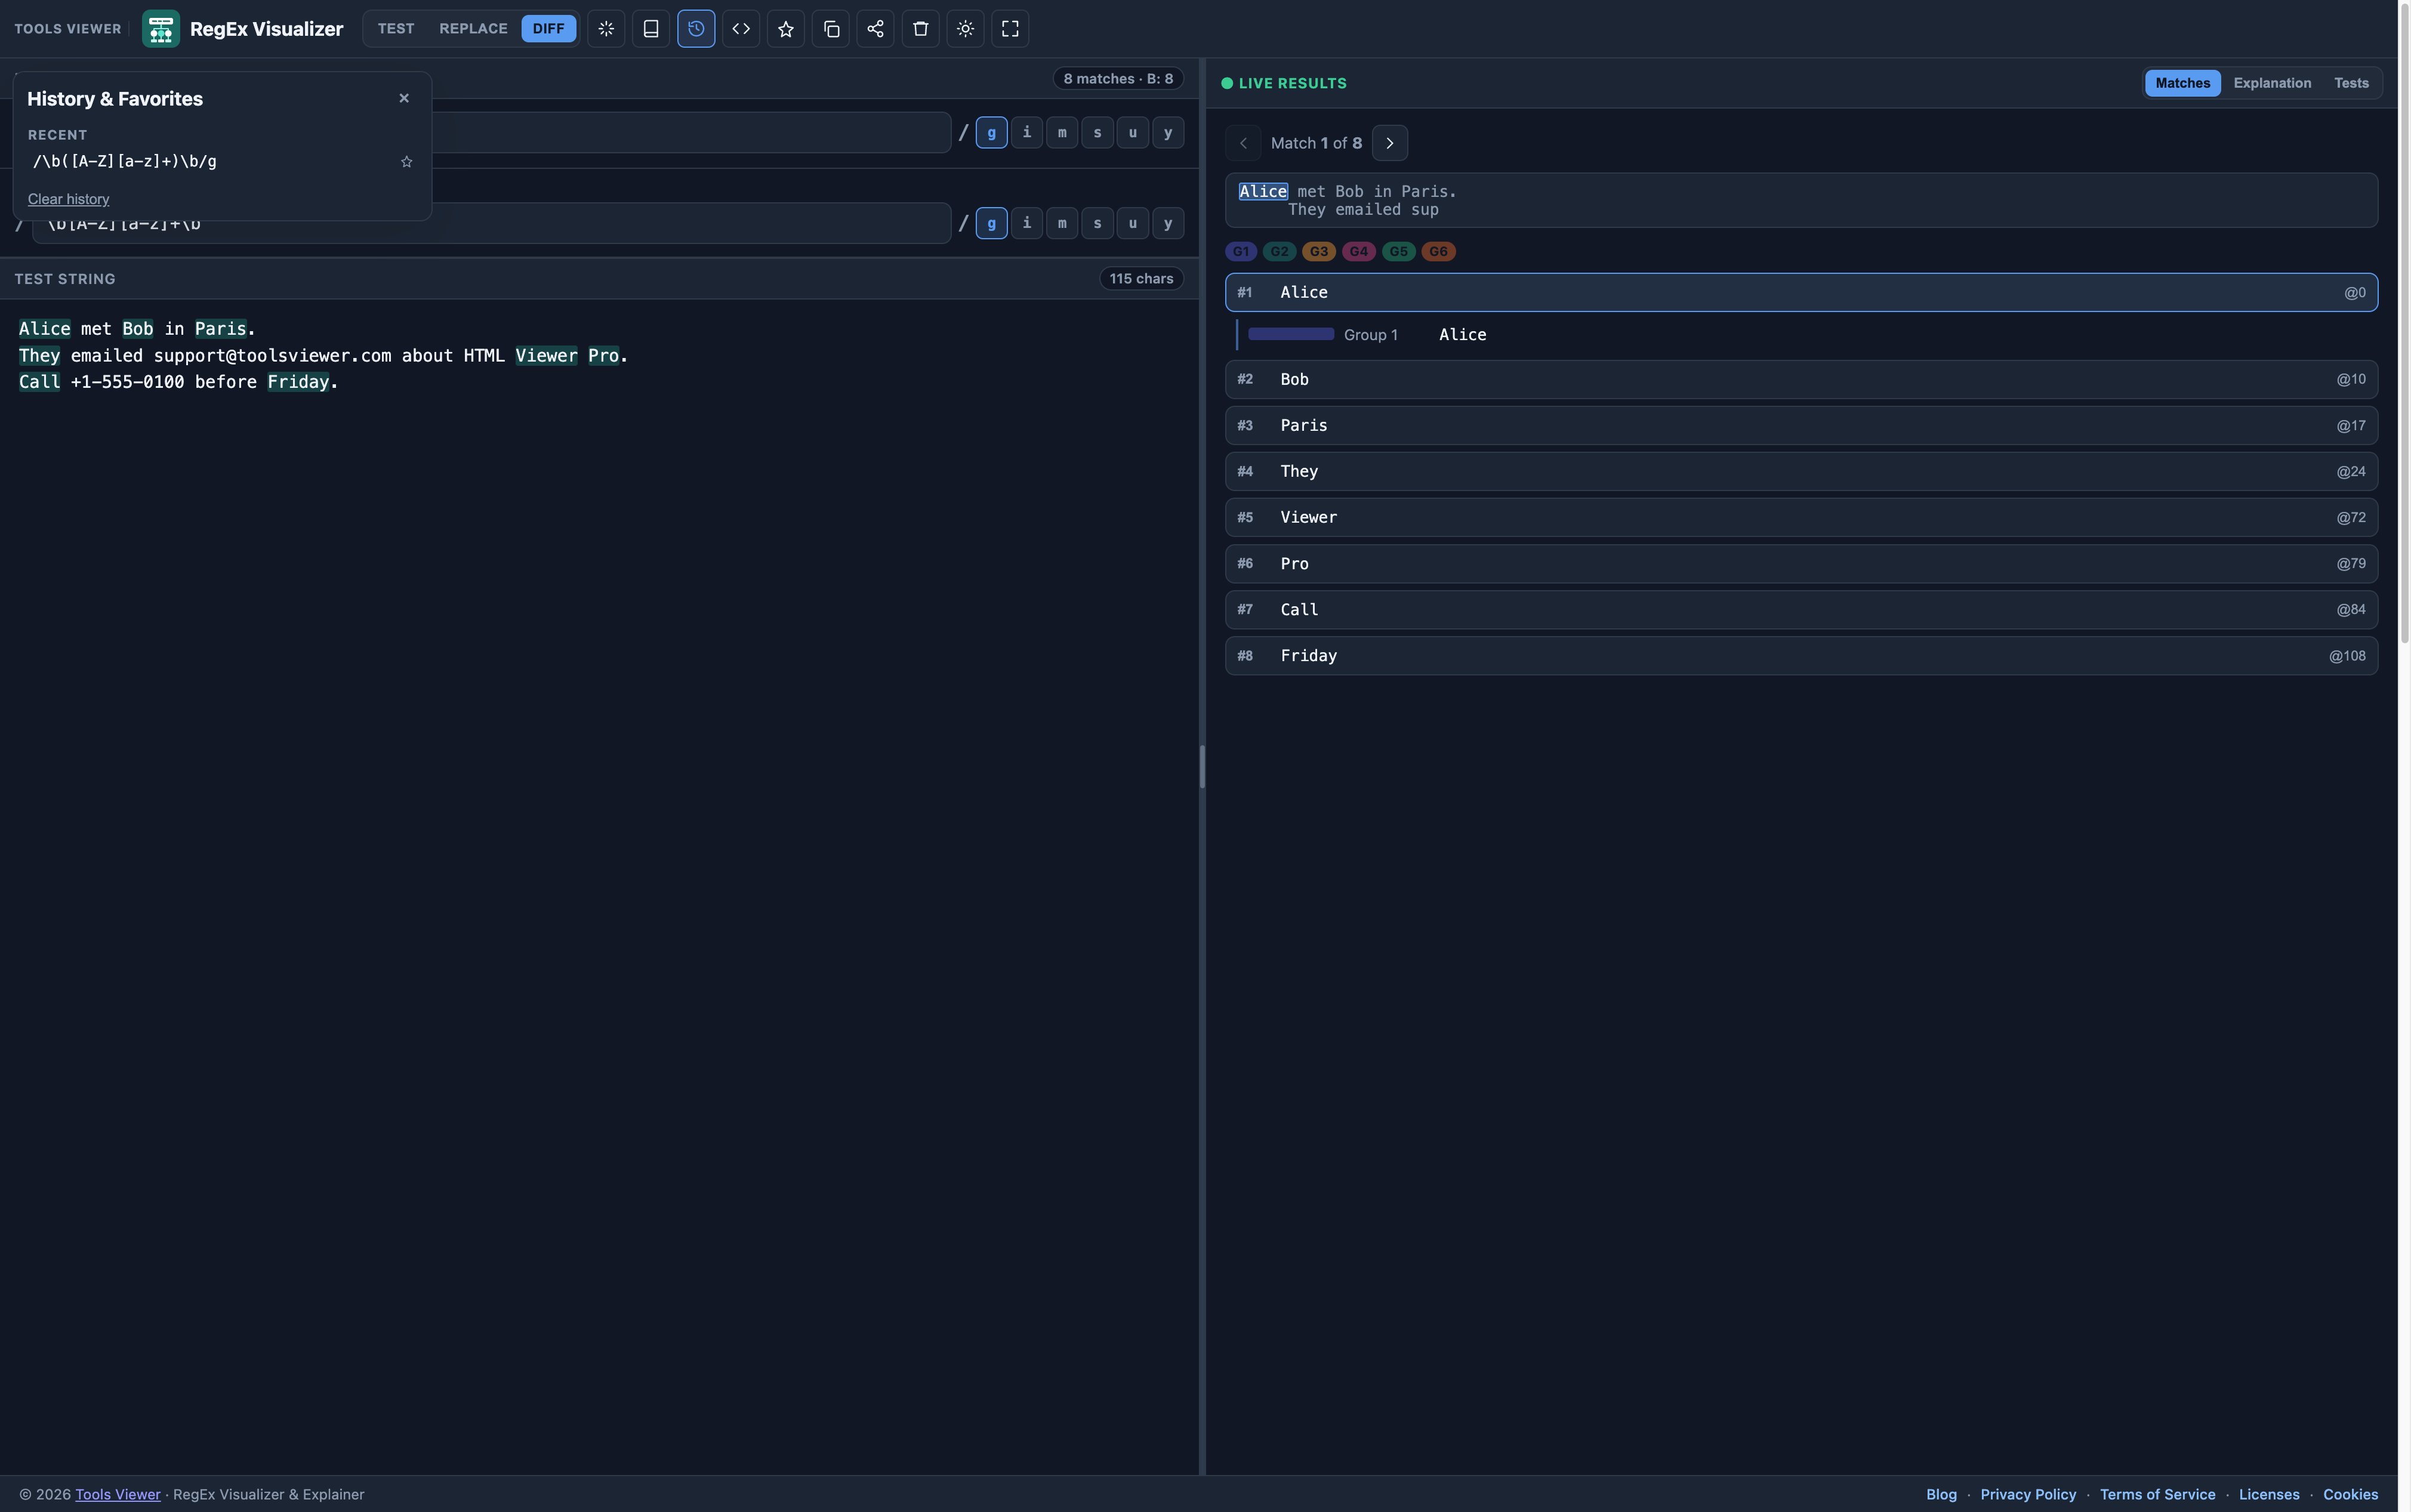Enter fullscreen with the expand icon
This screenshot has width=2411, height=1512.
(x=1010, y=28)
